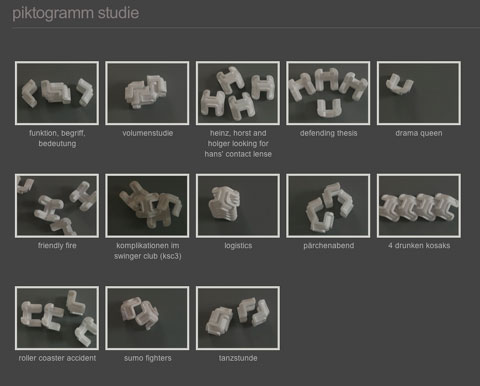Click the 'heinz, horst and holger' thumbnail

[x=238, y=93]
